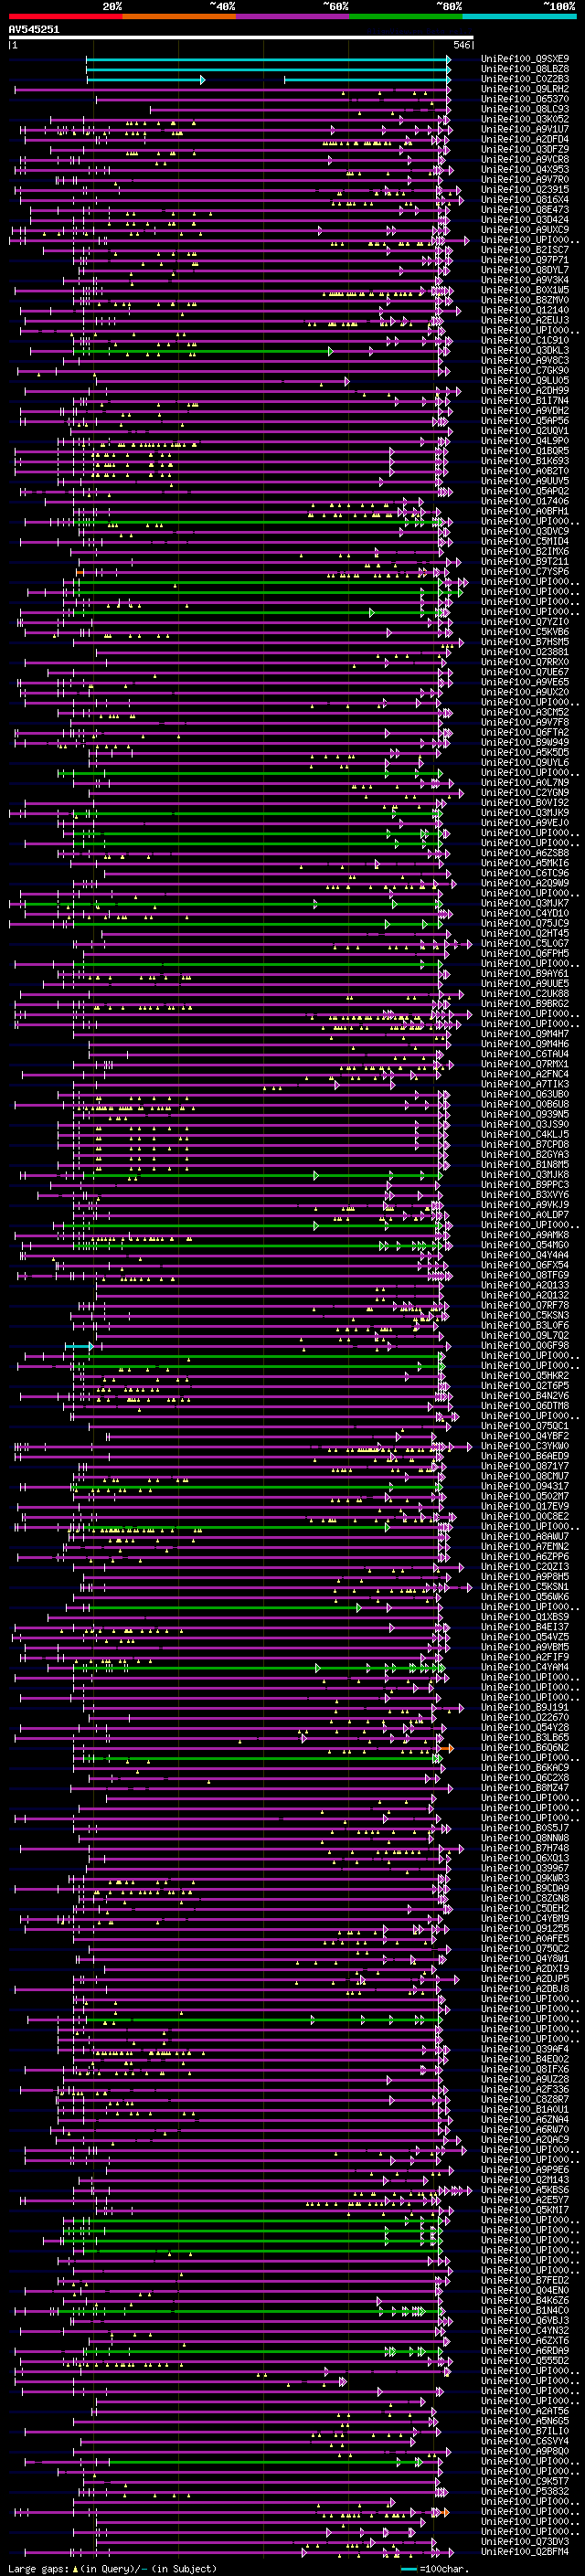Select the UniRef100_Q9M4H7 label

pos(525,1034)
